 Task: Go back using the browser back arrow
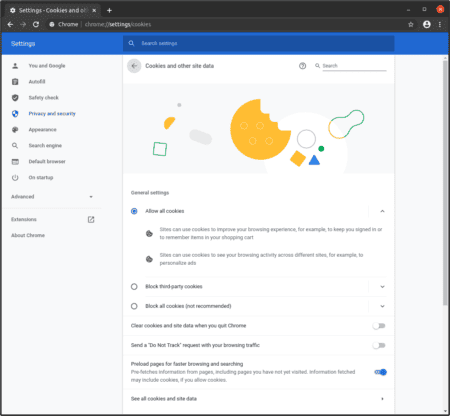pyautogui.click(x=10, y=24)
